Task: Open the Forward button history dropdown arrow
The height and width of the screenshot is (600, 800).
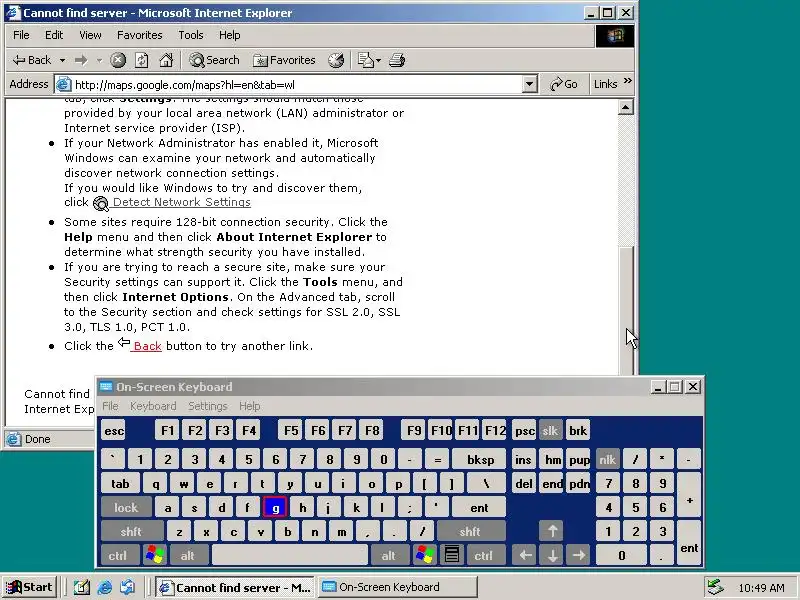Action: 99,60
